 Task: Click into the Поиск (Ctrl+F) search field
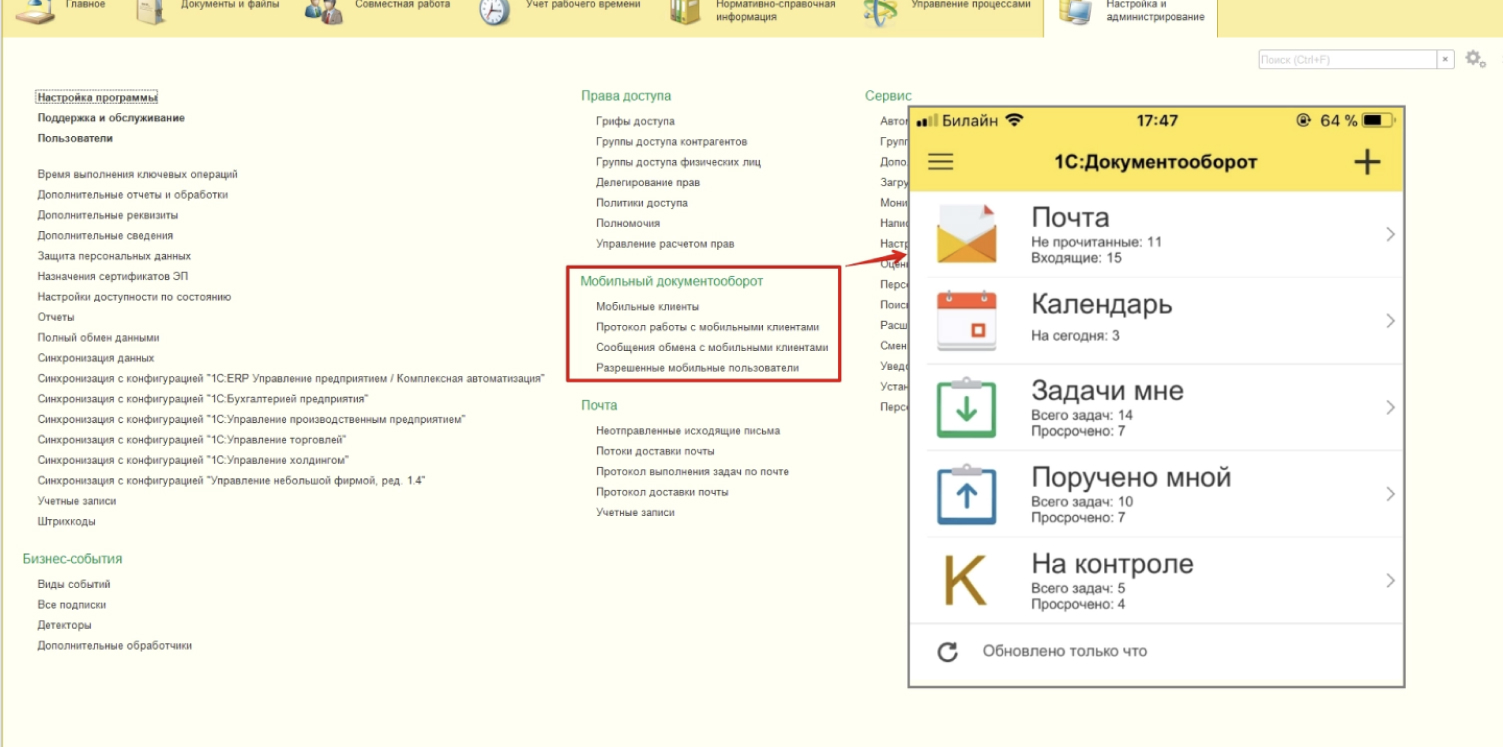click(1347, 60)
